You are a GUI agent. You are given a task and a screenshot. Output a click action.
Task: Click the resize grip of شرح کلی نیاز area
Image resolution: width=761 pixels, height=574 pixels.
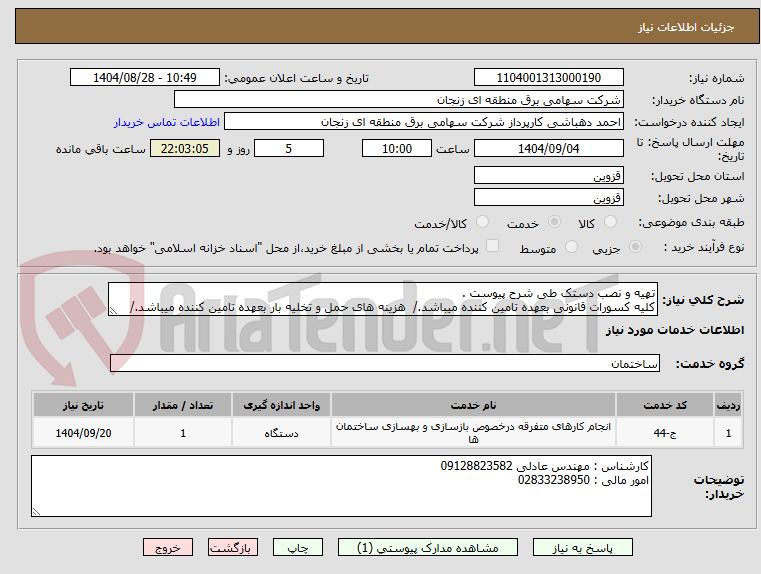pos(113,311)
